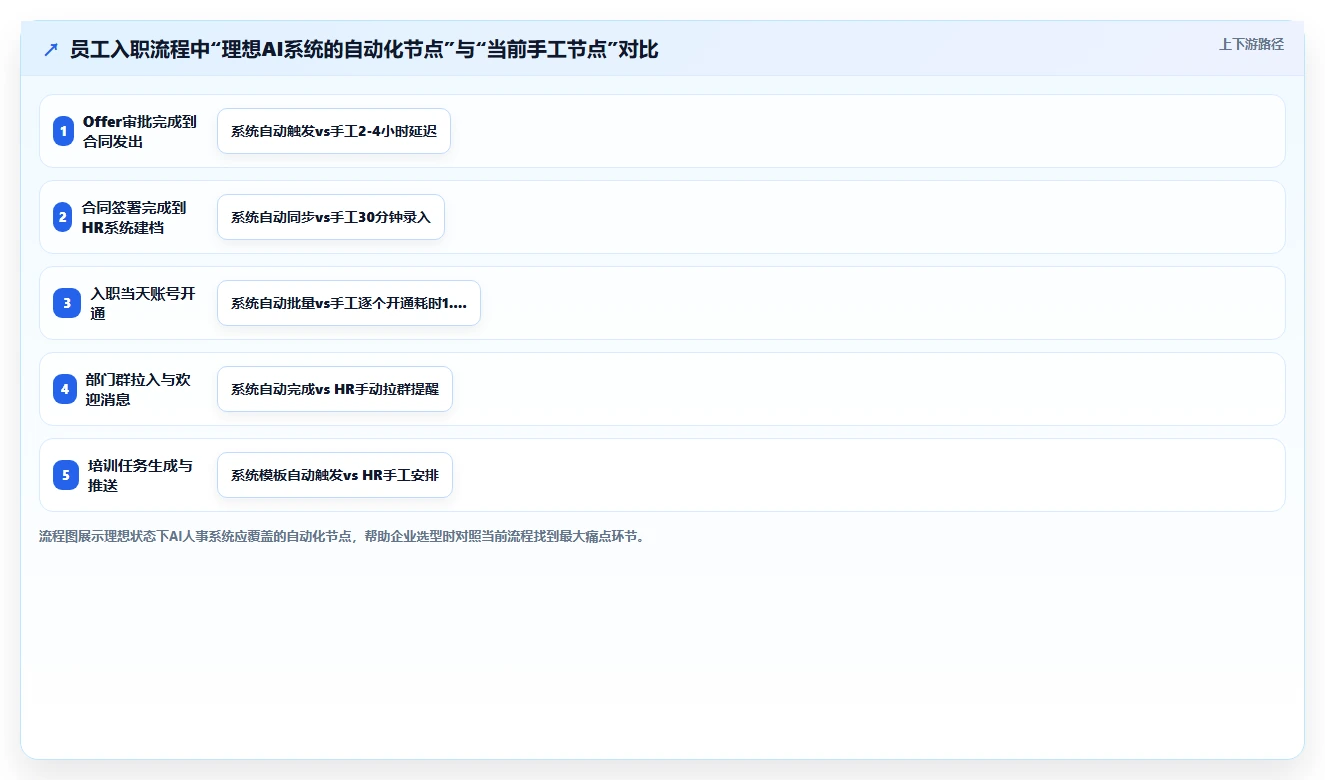Select step number 1 badge

pyautogui.click(x=64, y=131)
